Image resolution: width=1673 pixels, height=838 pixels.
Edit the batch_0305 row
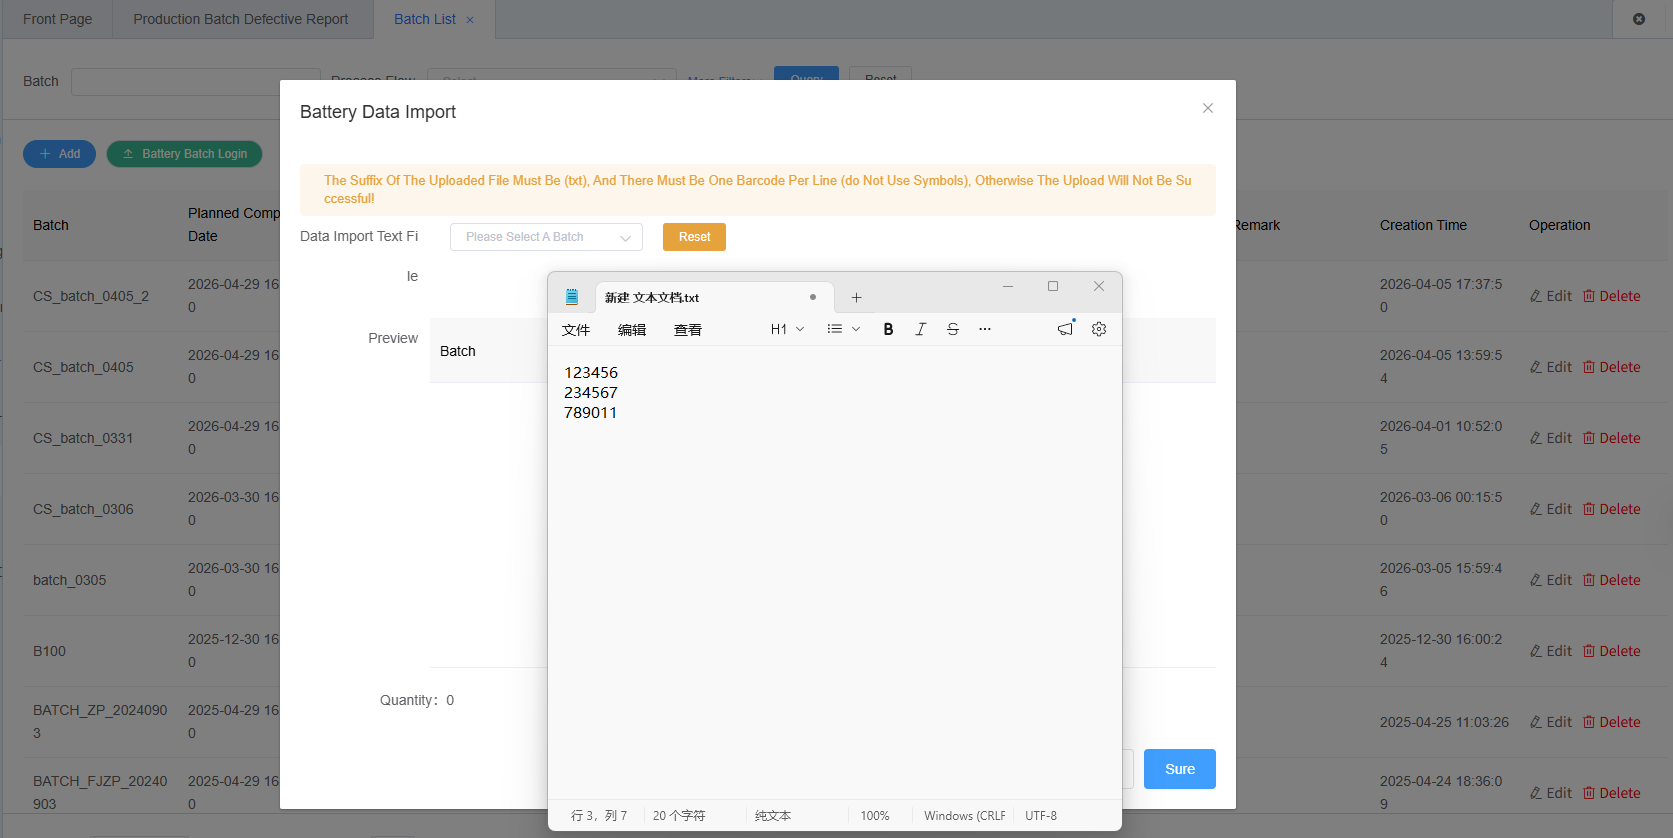click(1551, 580)
